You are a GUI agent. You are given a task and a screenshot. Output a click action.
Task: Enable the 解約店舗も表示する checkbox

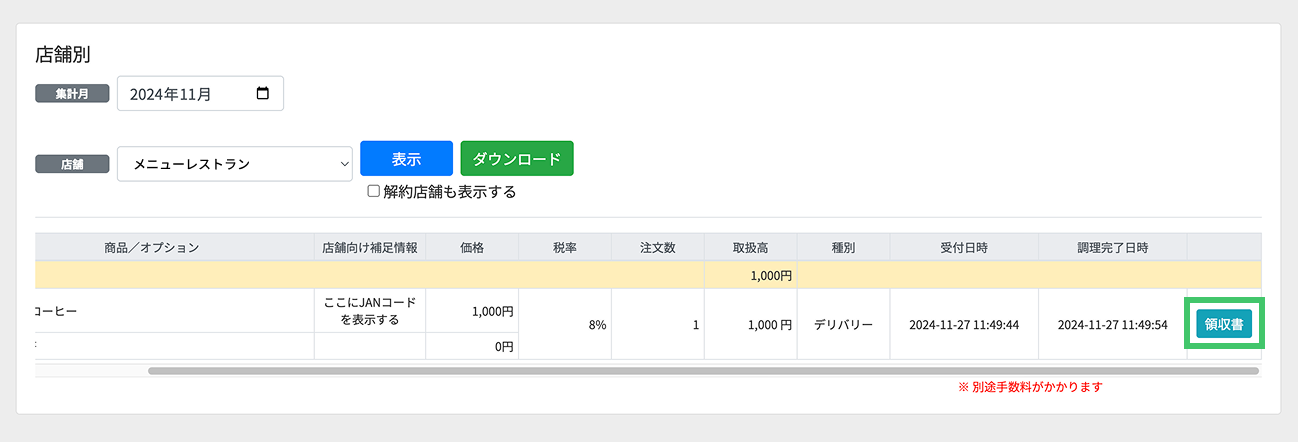(x=374, y=191)
